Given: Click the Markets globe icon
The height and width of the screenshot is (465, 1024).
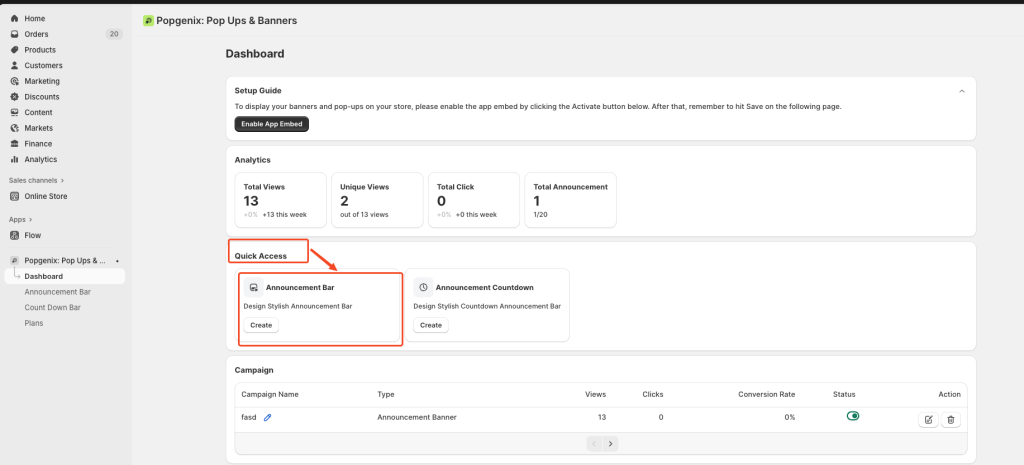Looking at the screenshot, I should click(x=14, y=128).
